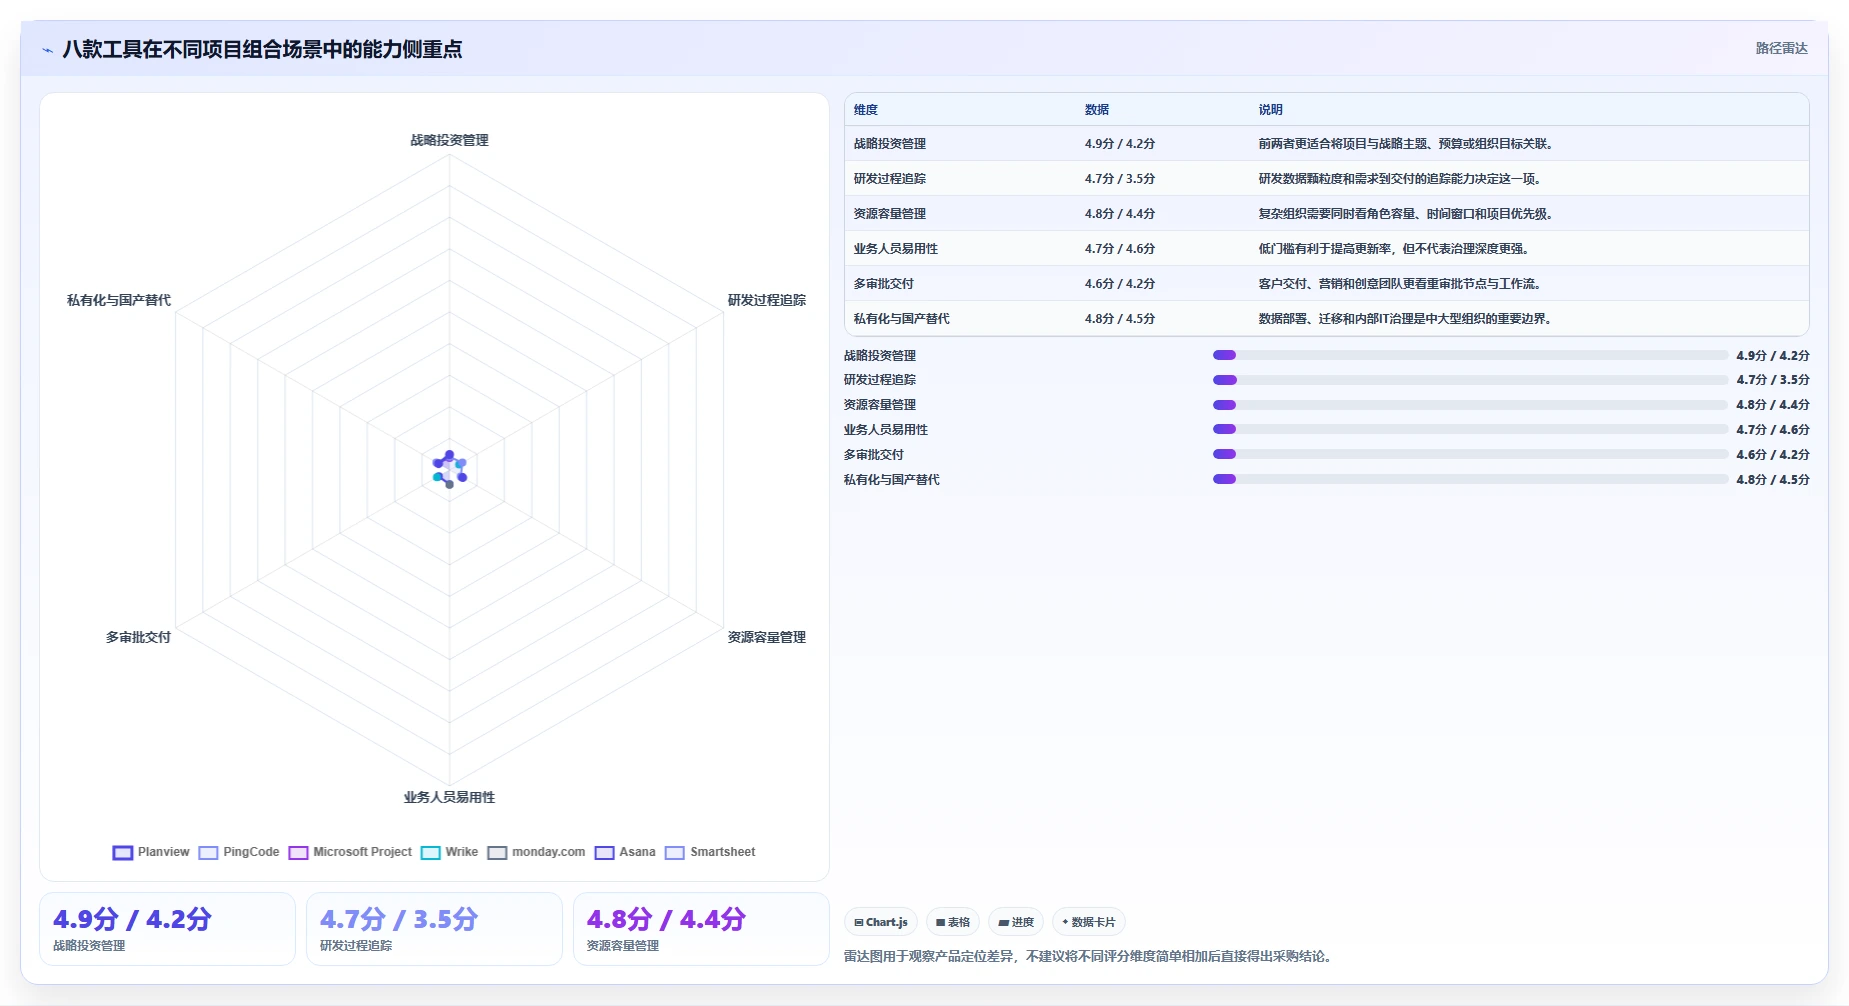Screen dimensions: 1849x1006
Task: Click the footnote text 雷达图用于观察产品定位差异
Action: 1087,956
